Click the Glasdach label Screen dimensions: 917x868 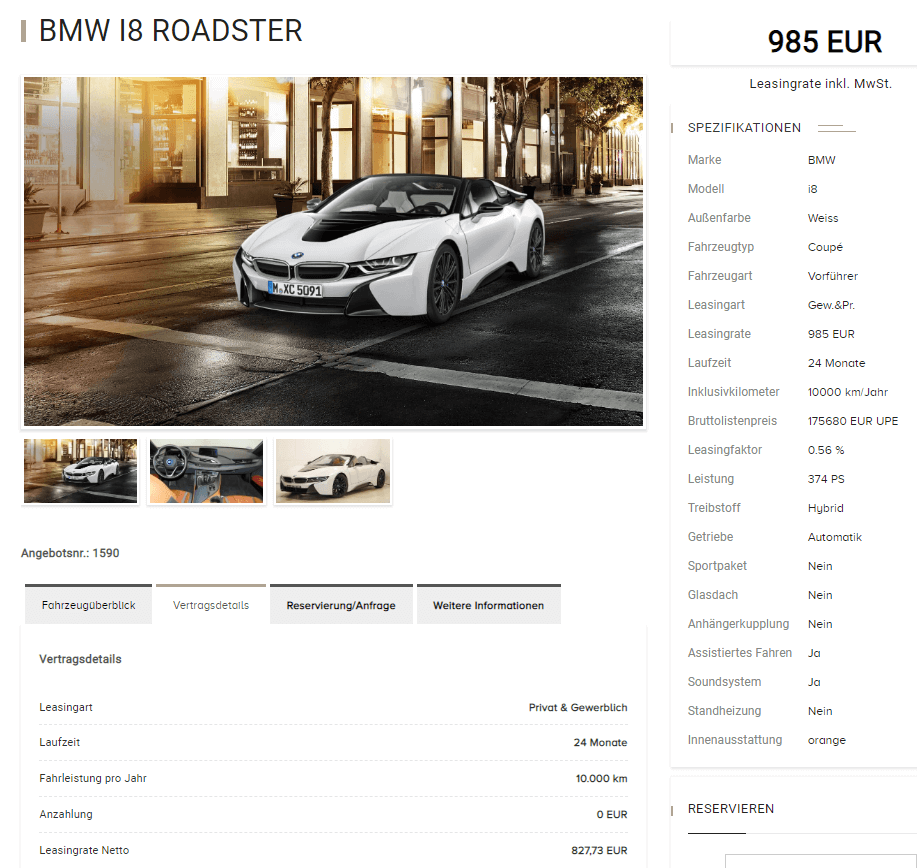pos(713,595)
